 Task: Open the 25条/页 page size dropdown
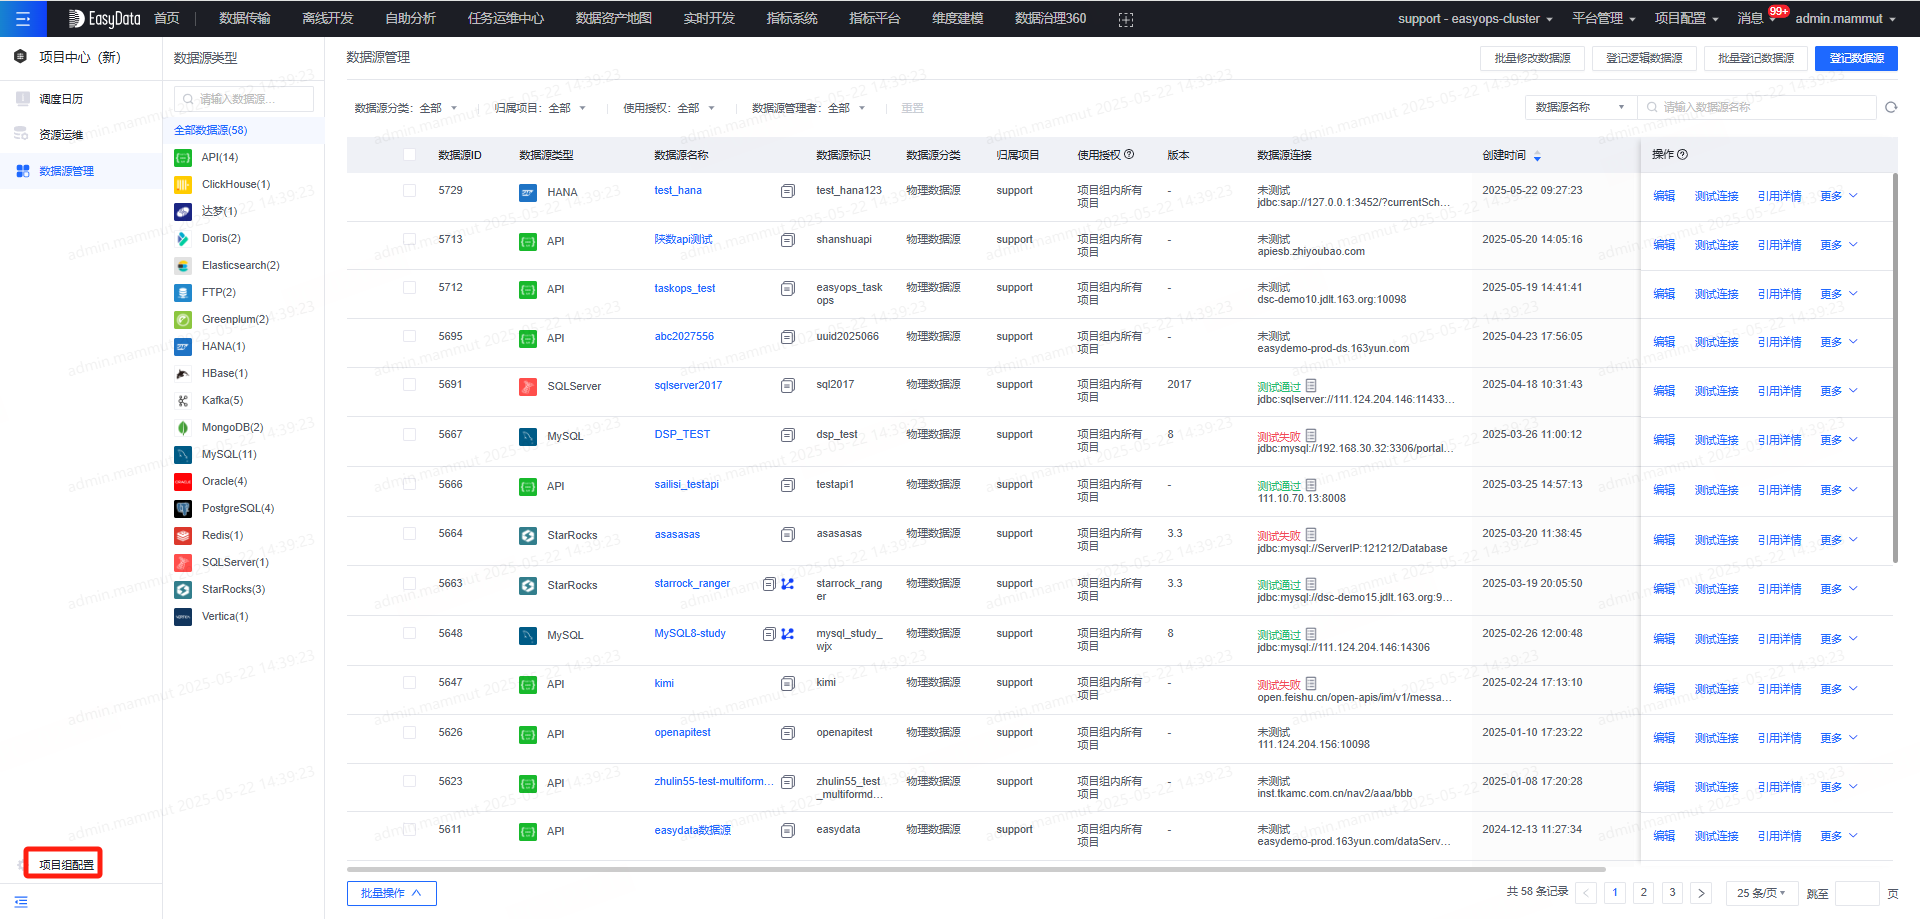tap(1761, 892)
